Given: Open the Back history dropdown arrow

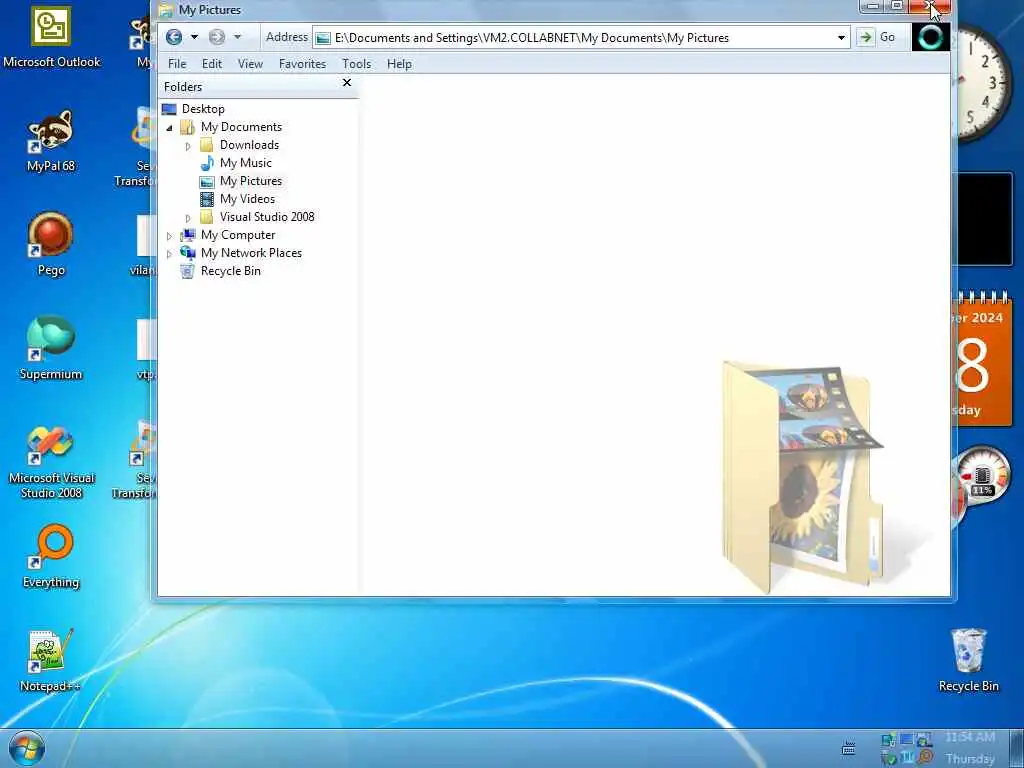Looking at the screenshot, I should (x=194, y=37).
